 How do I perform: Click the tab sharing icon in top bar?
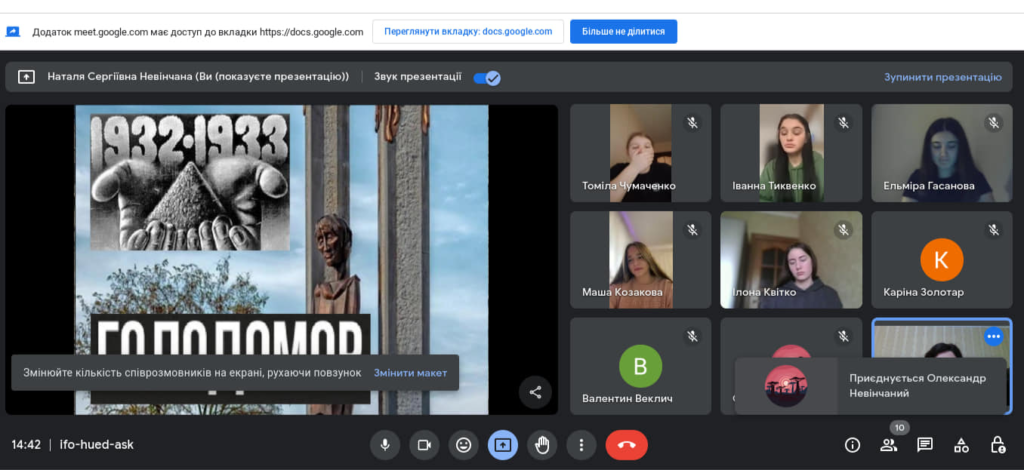pos(13,31)
